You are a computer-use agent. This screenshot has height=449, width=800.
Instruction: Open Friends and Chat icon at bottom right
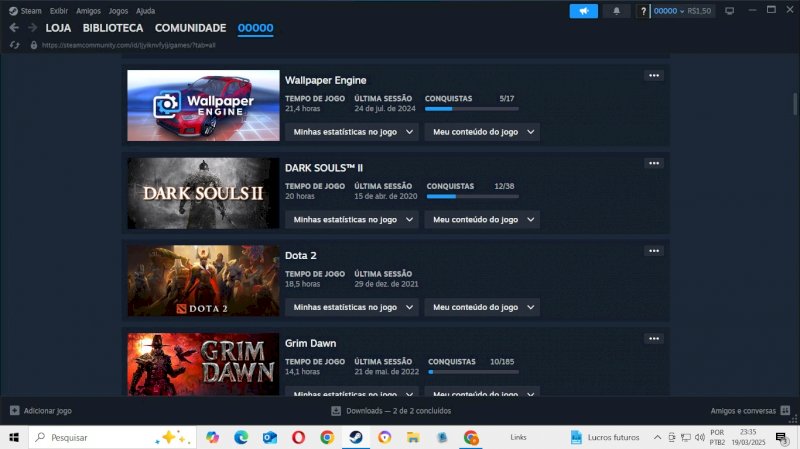tap(785, 410)
